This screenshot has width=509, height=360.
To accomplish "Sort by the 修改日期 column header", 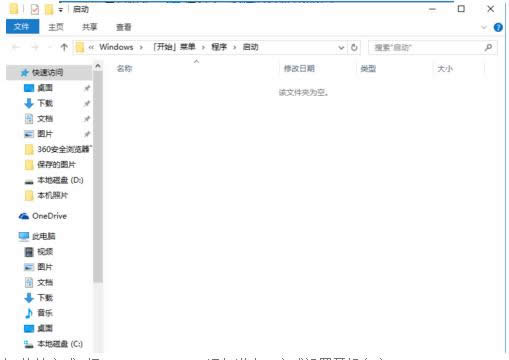I will point(299,69).
